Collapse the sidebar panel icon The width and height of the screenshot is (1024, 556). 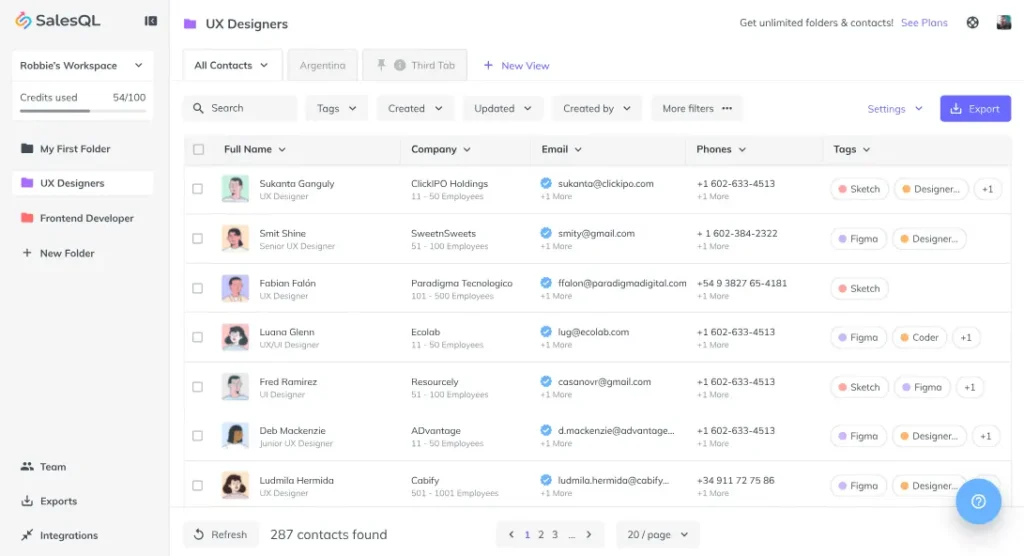151,21
